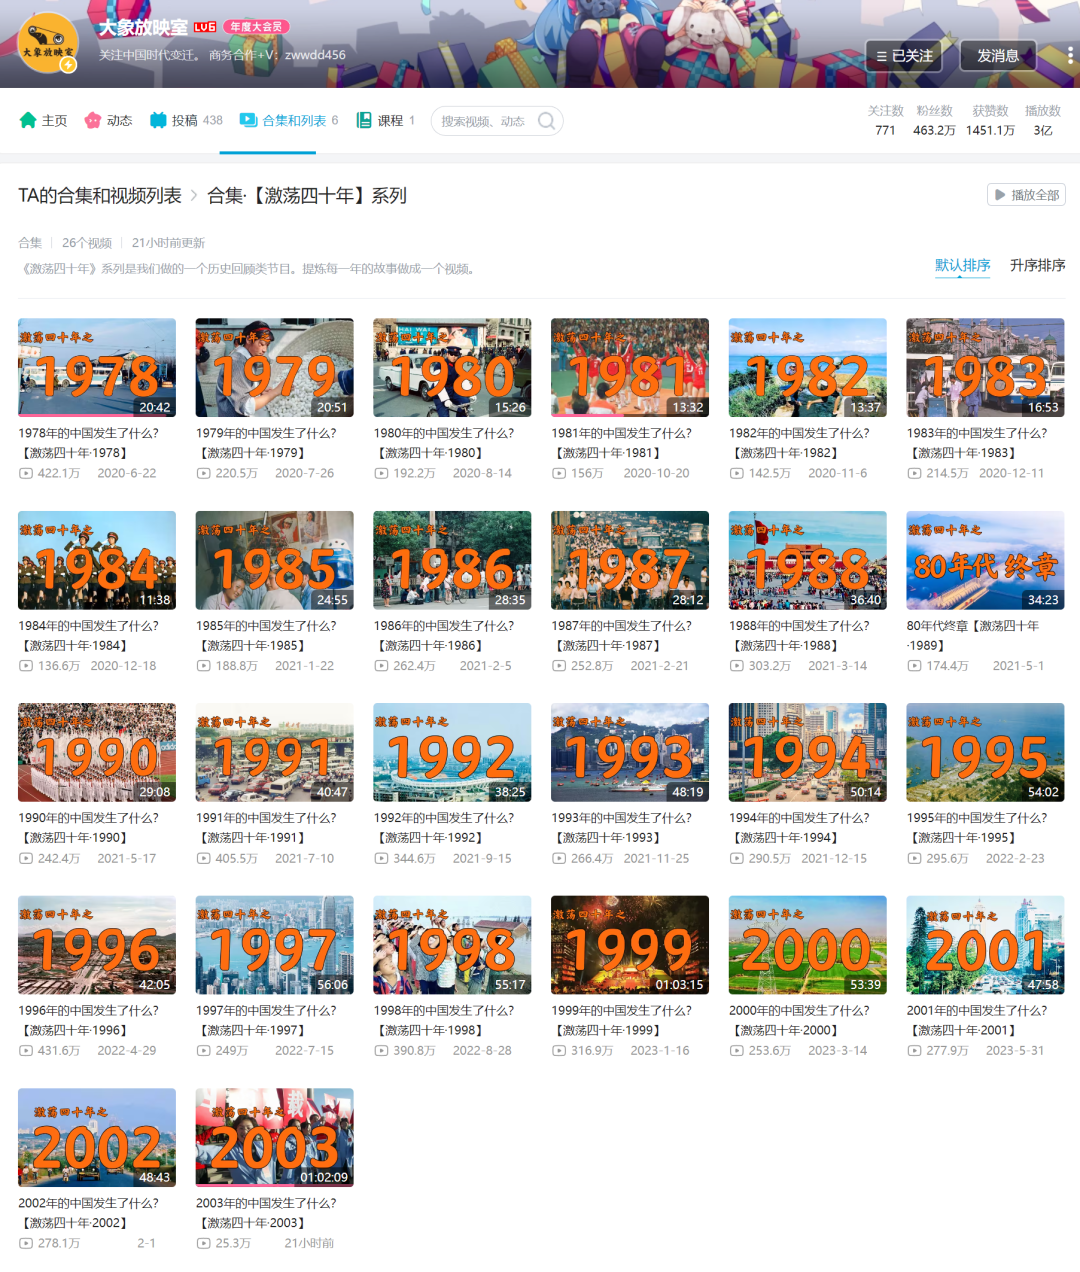Click the search magnifier icon
1080x1272 pixels.
[547, 121]
